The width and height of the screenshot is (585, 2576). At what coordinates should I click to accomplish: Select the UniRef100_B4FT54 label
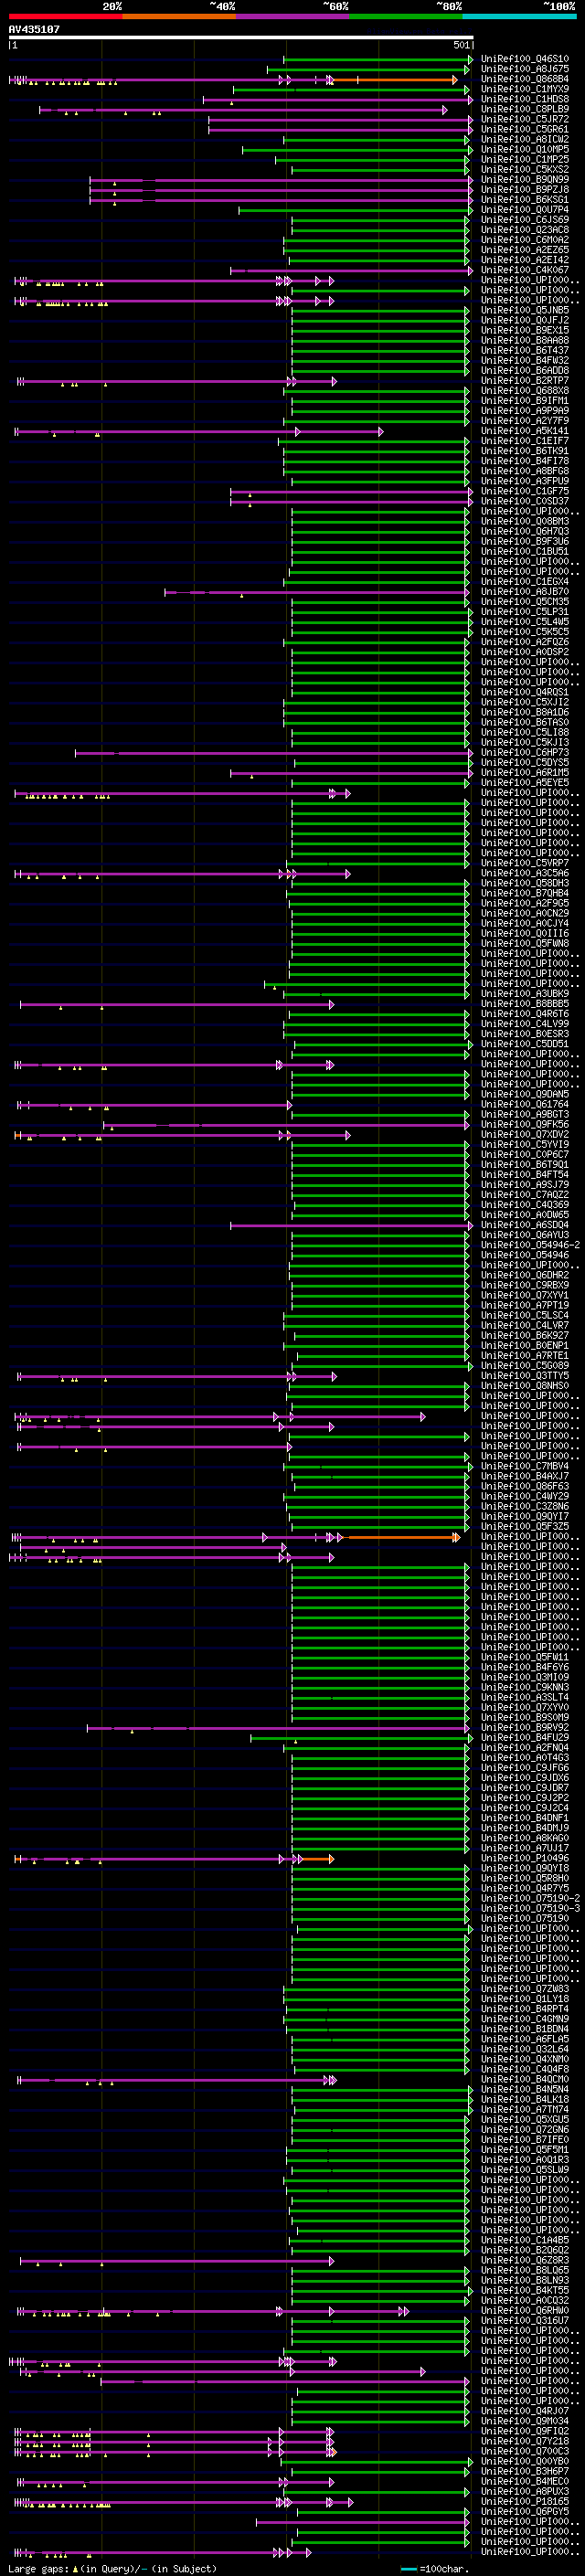525,1174
